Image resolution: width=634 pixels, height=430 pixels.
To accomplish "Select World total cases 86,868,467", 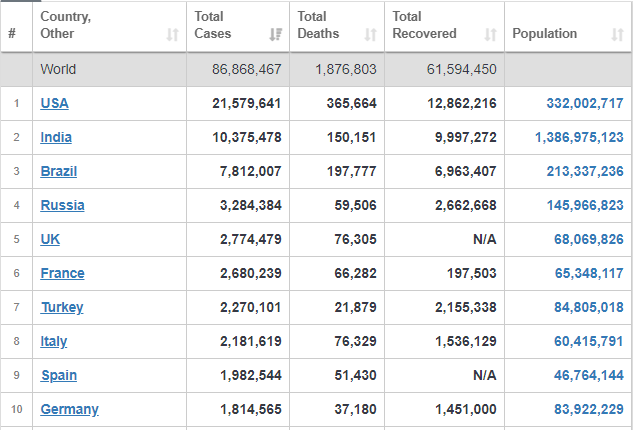I will point(247,69).
